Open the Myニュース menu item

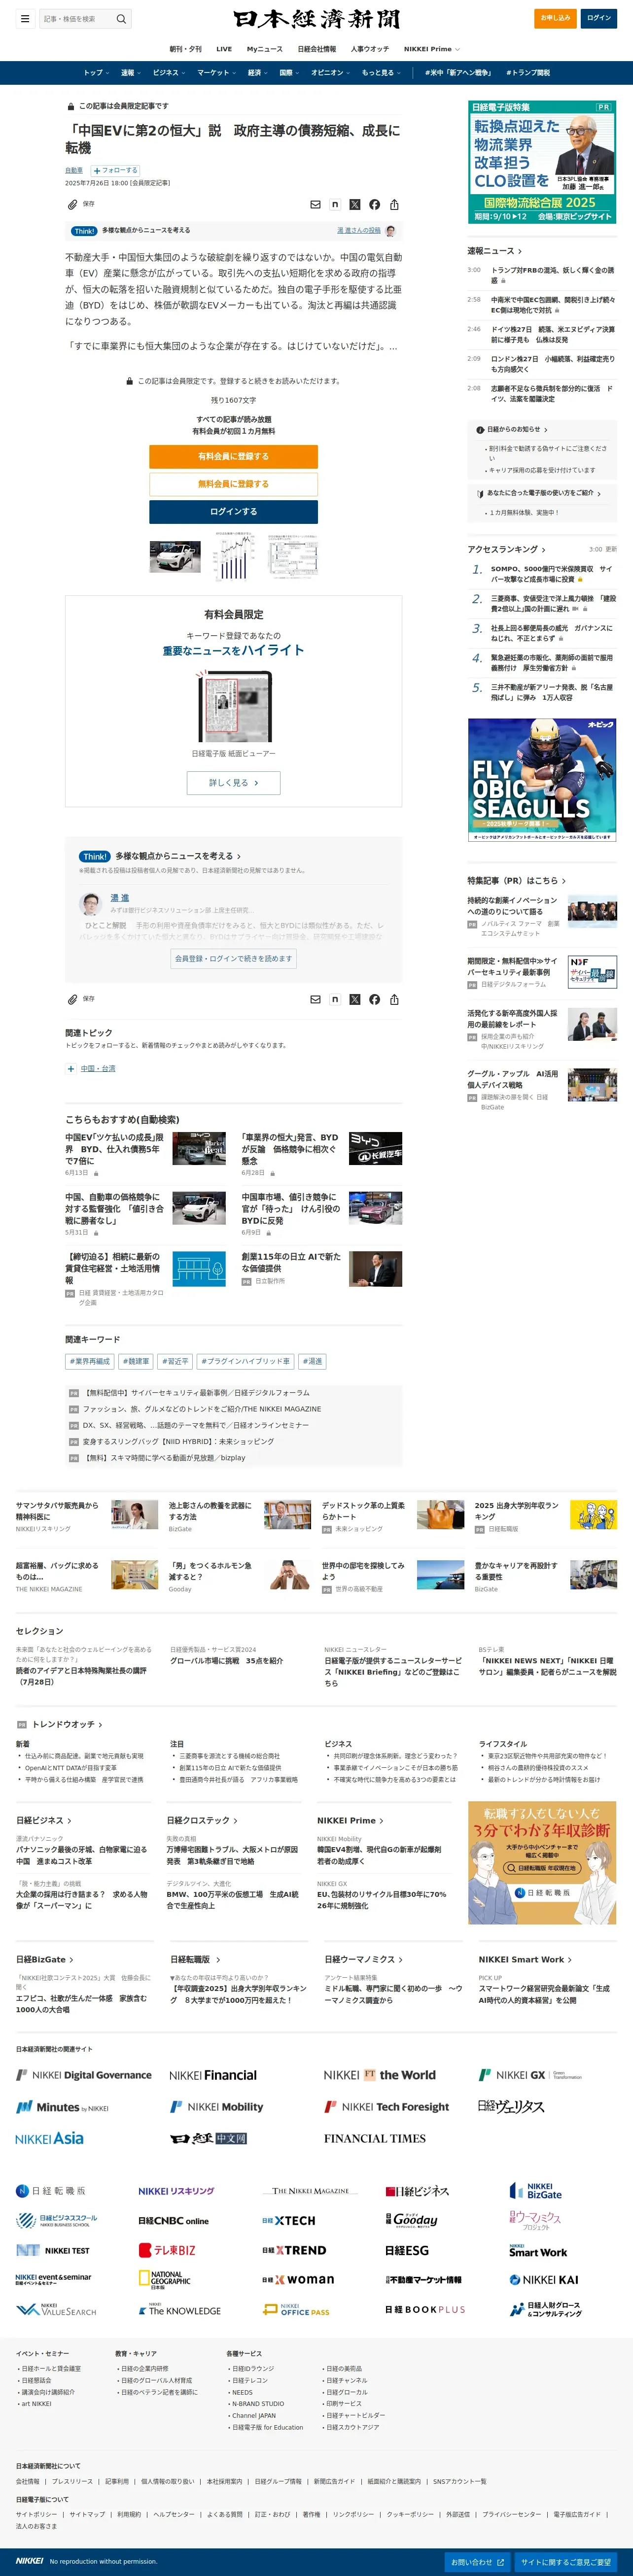(264, 49)
